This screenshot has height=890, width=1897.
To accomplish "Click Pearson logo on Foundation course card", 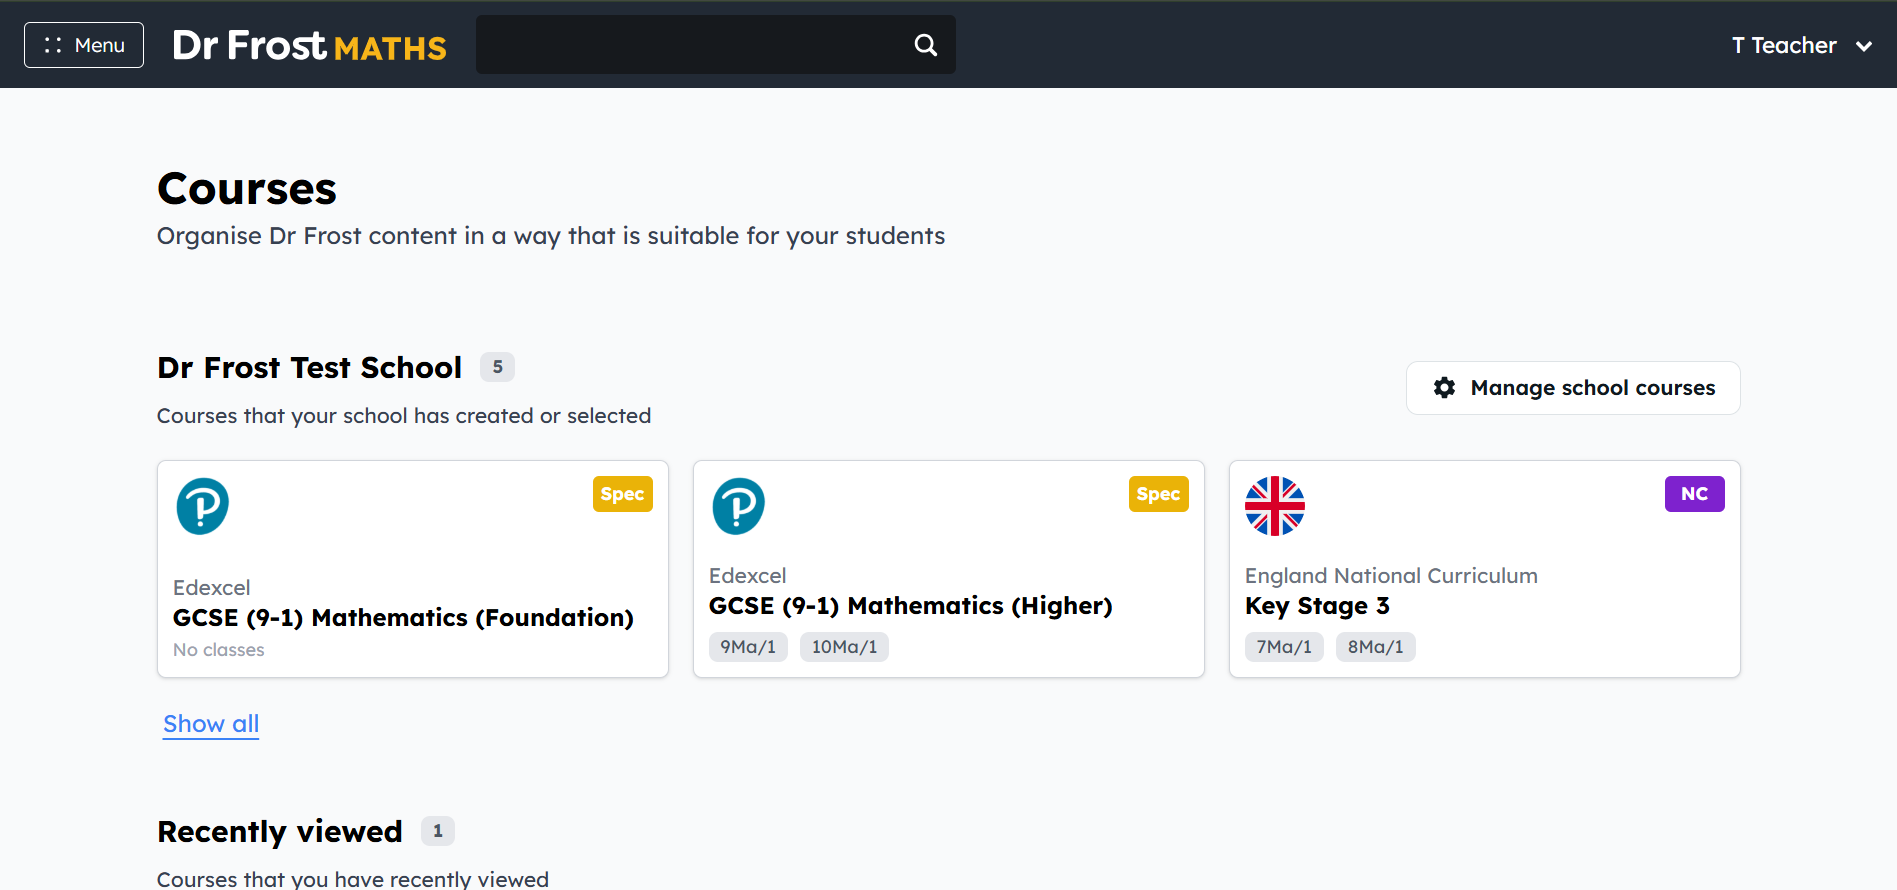I will pos(203,506).
